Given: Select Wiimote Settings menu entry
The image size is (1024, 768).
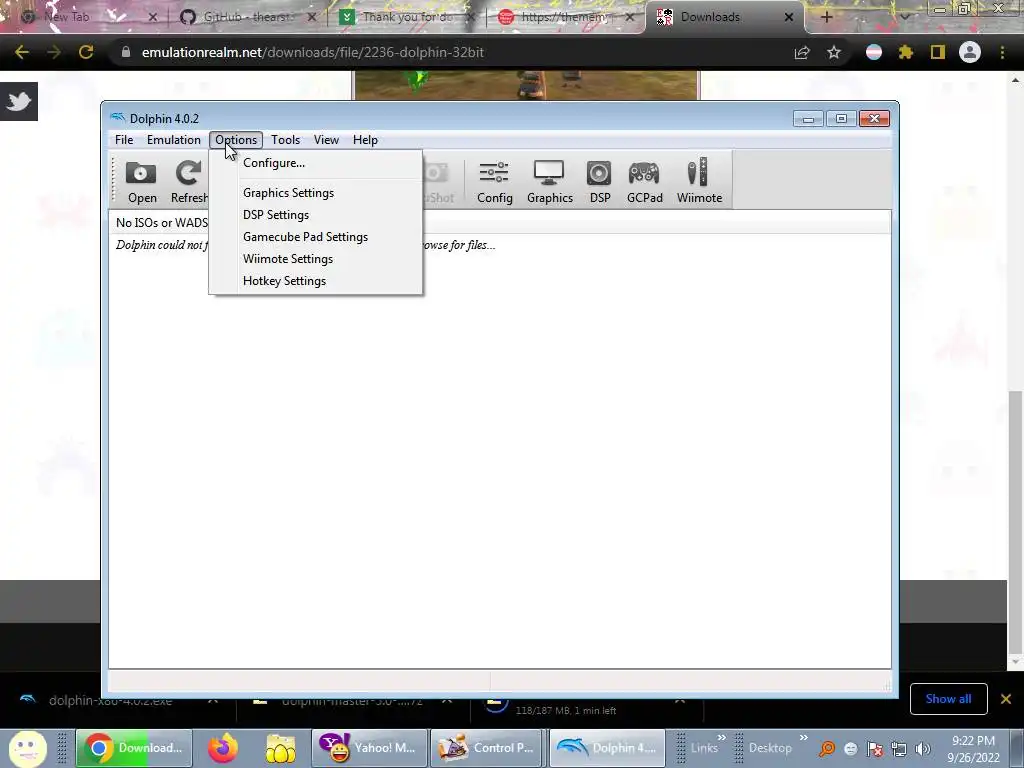Looking at the screenshot, I should (316, 259).
